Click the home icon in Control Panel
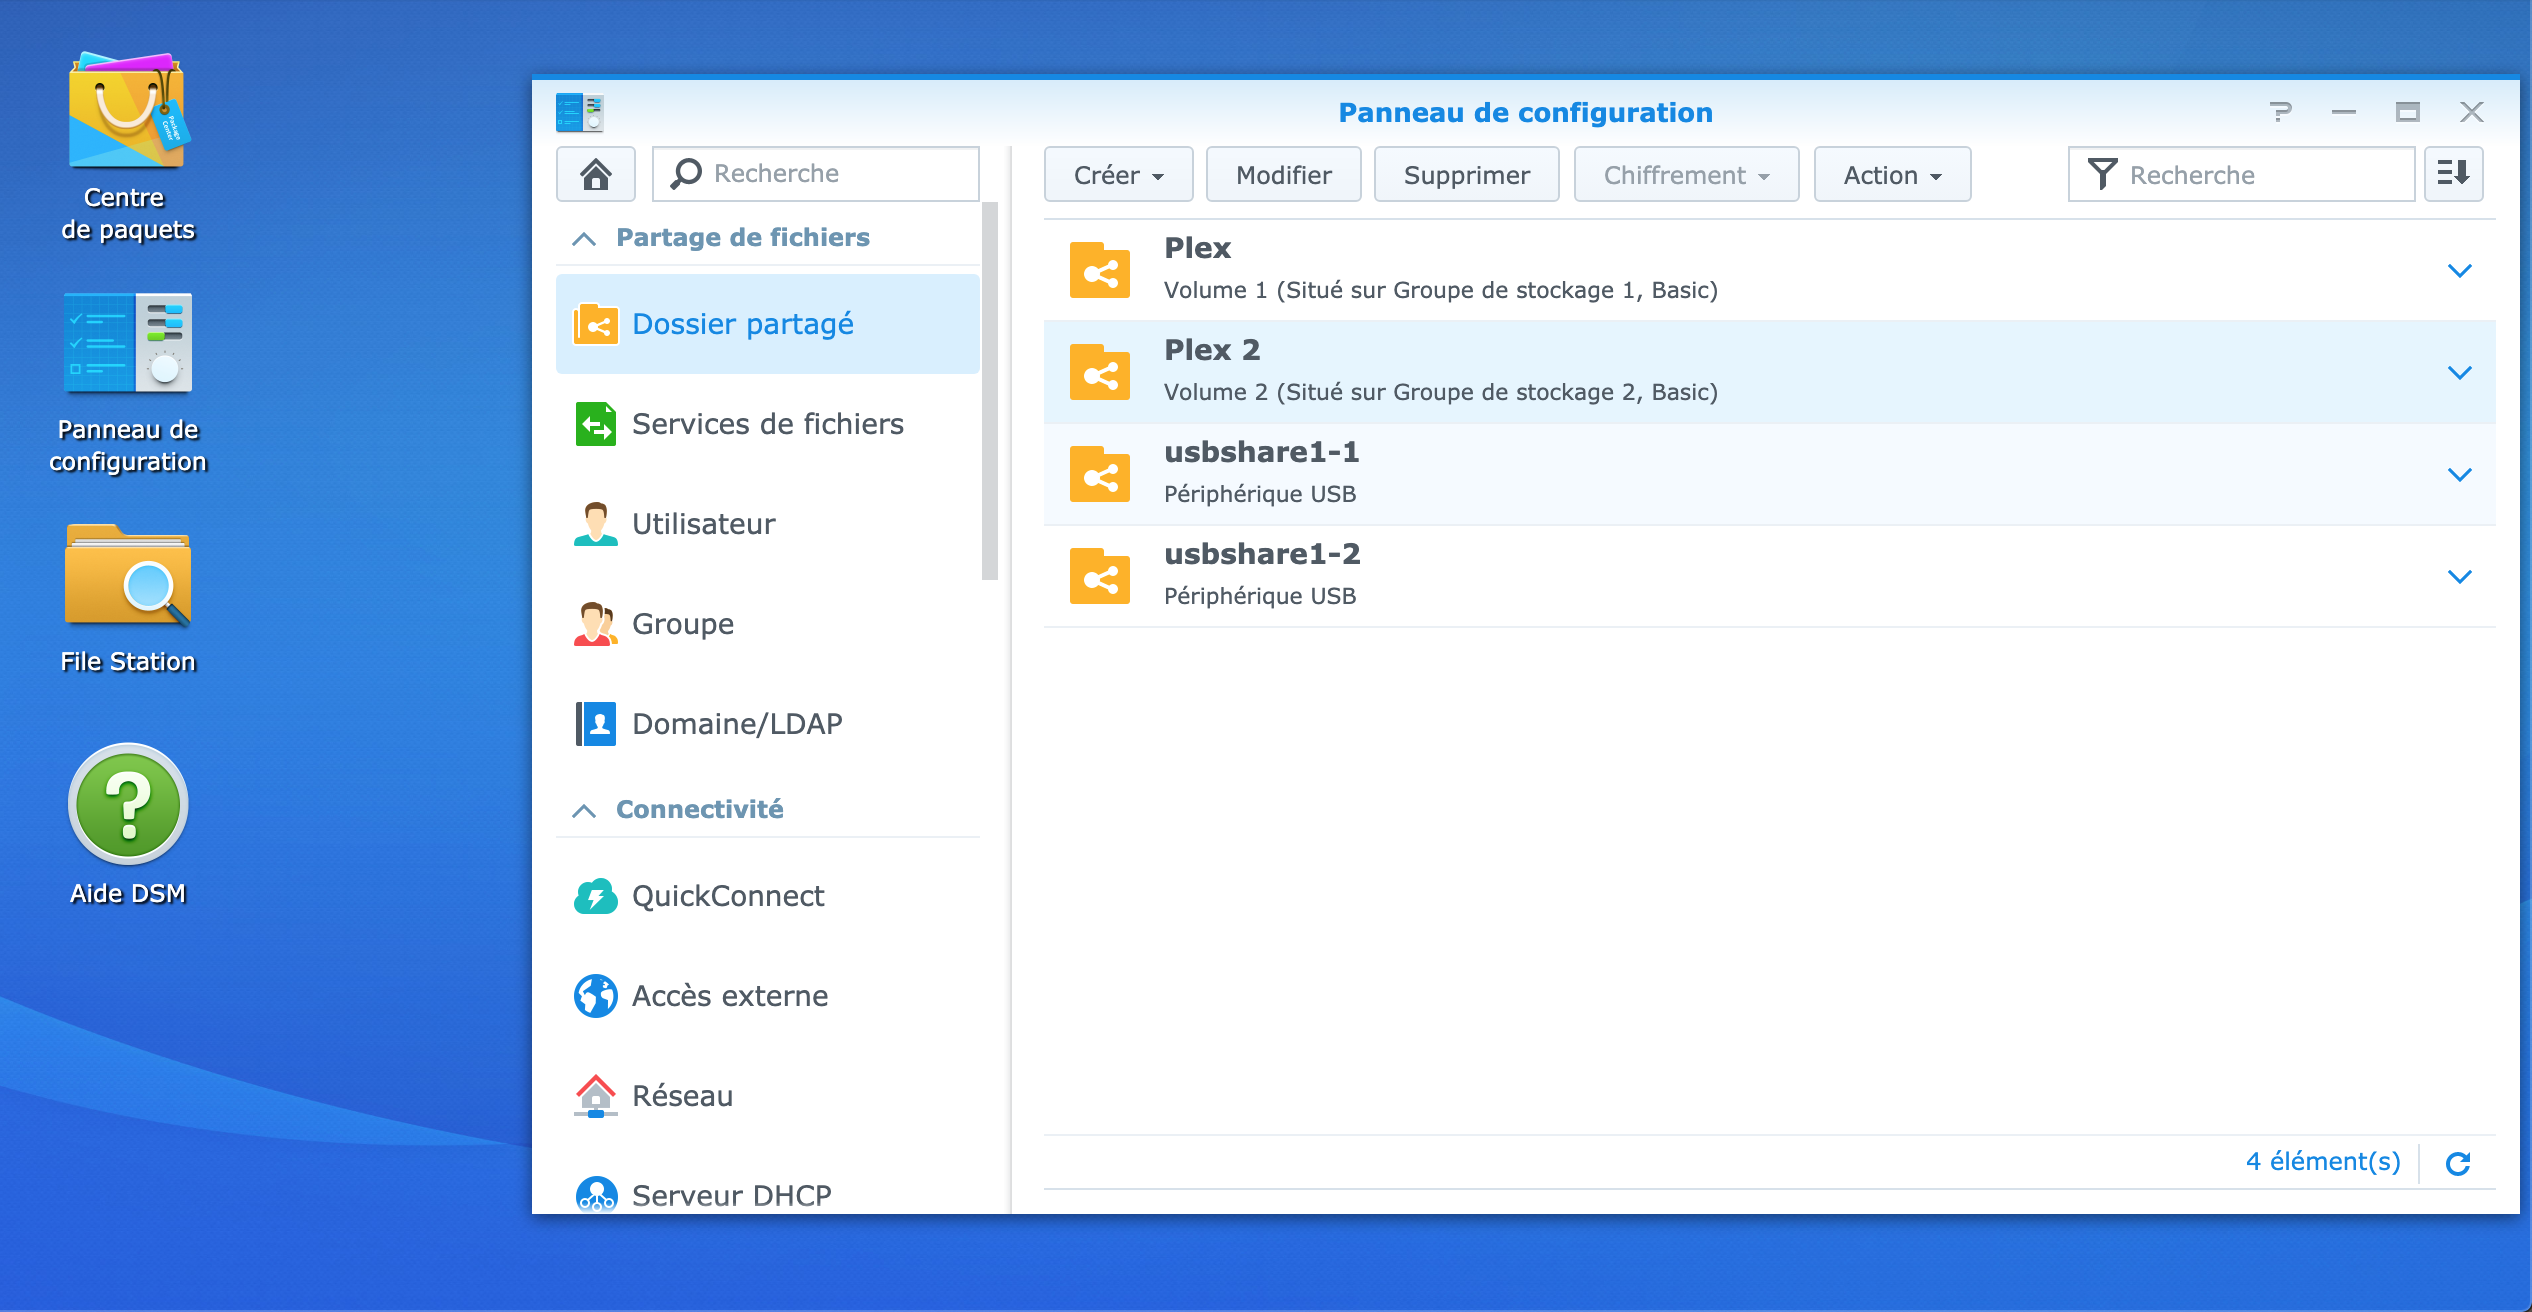The height and width of the screenshot is (1312, 2532). pos(596,174)
